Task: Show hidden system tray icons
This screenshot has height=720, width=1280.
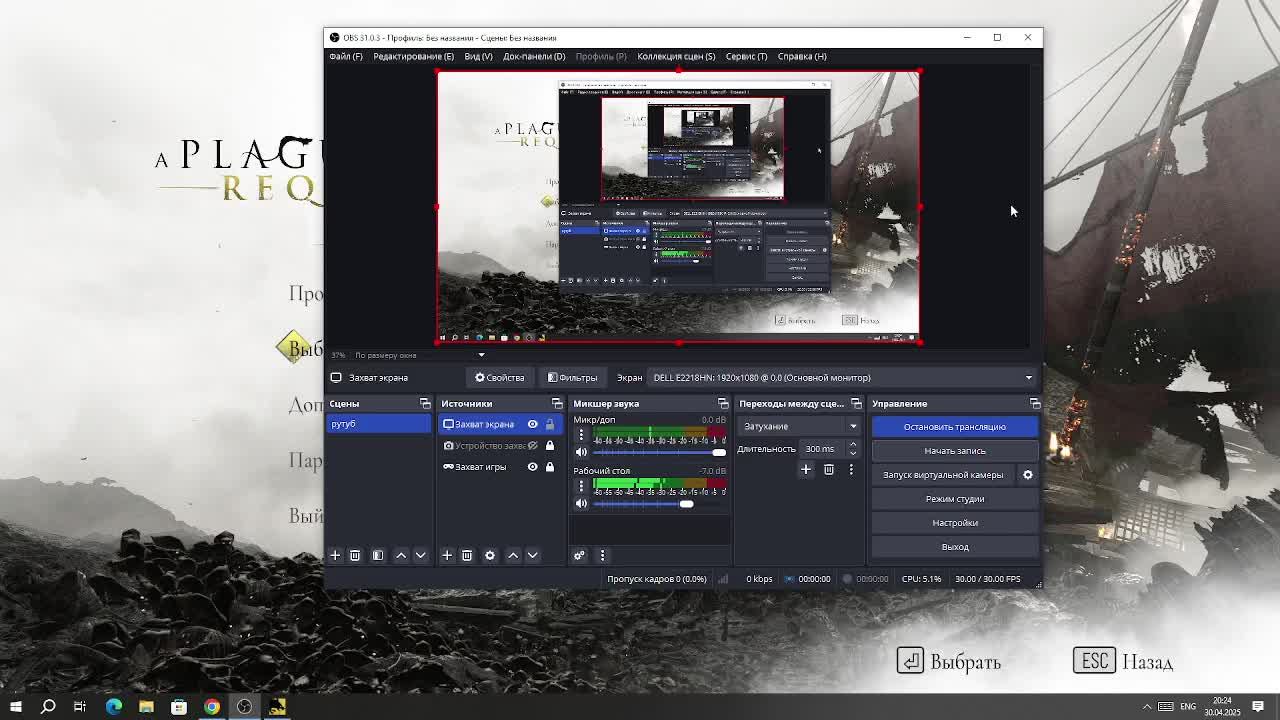Action: pyautogui.click(x=1147, y=707)
